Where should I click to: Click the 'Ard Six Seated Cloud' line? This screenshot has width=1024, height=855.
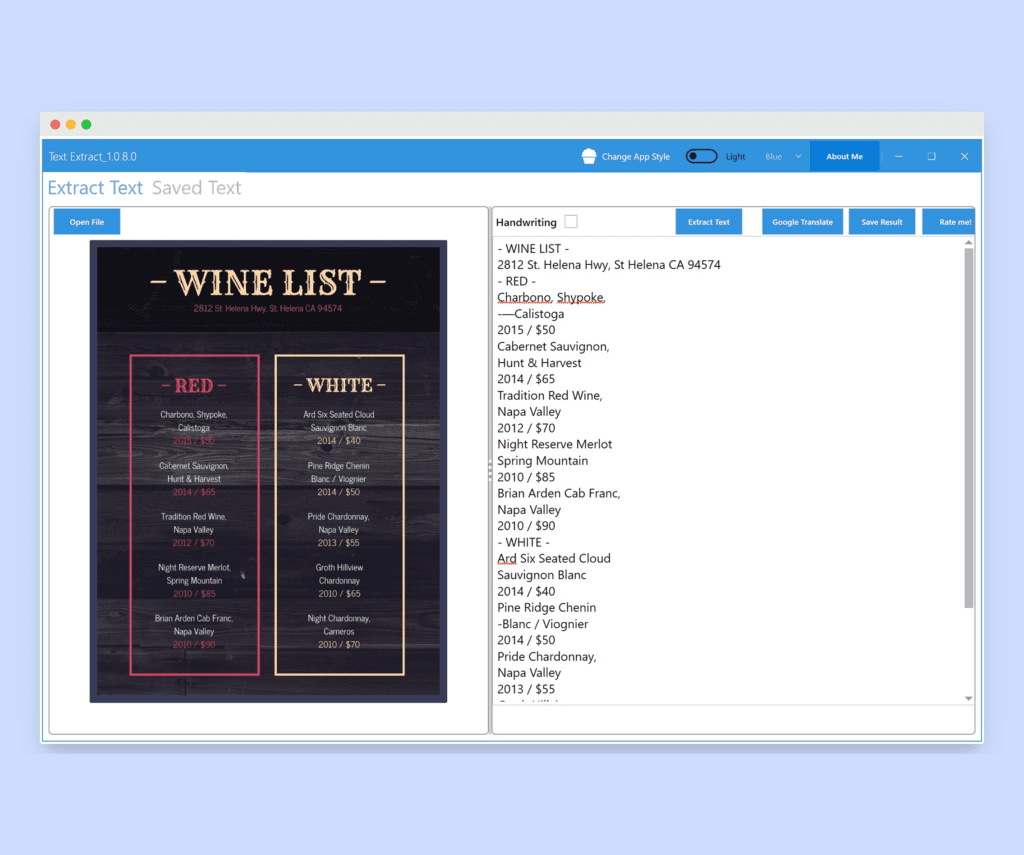click(554, 558)
